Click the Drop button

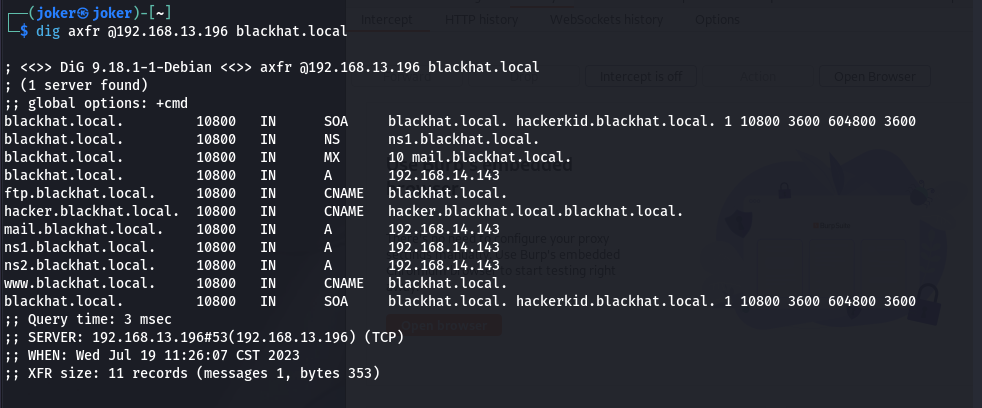(x=524, y=76)
